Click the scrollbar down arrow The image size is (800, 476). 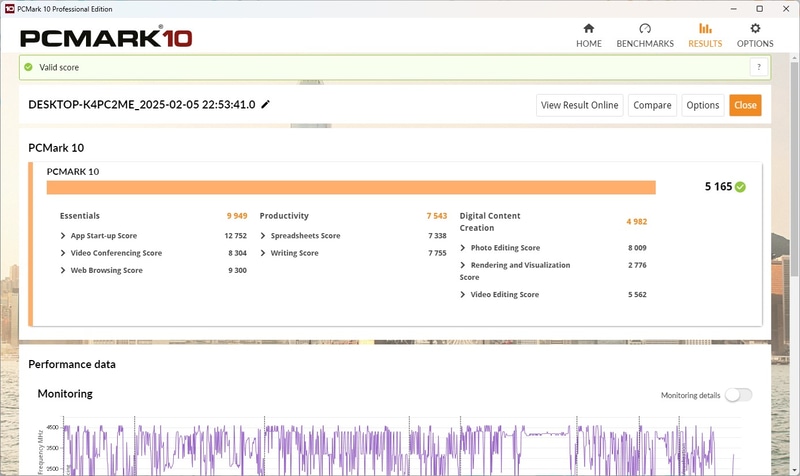794,470
